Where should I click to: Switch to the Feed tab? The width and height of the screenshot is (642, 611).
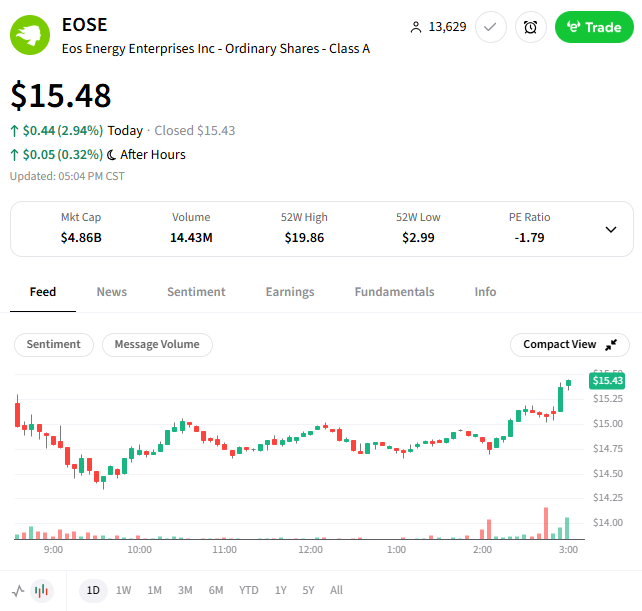point(43,292)
